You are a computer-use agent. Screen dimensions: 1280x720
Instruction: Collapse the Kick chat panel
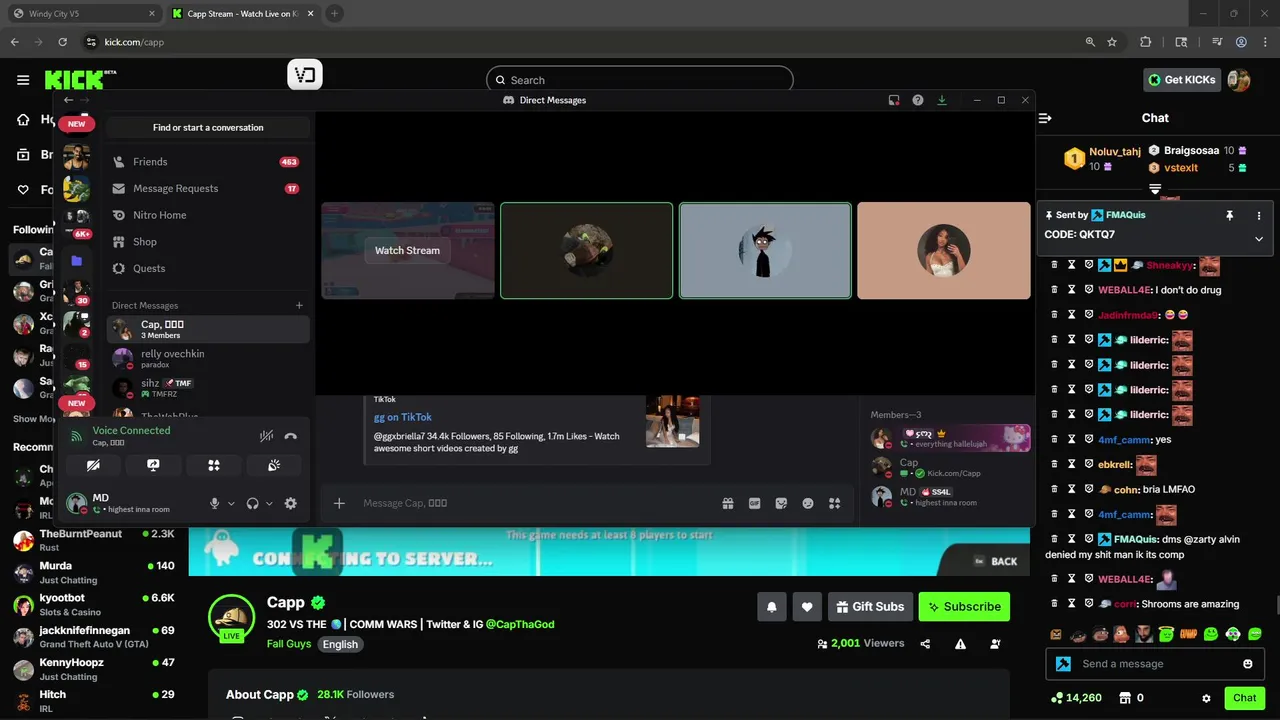click(x=1045, y=118)
